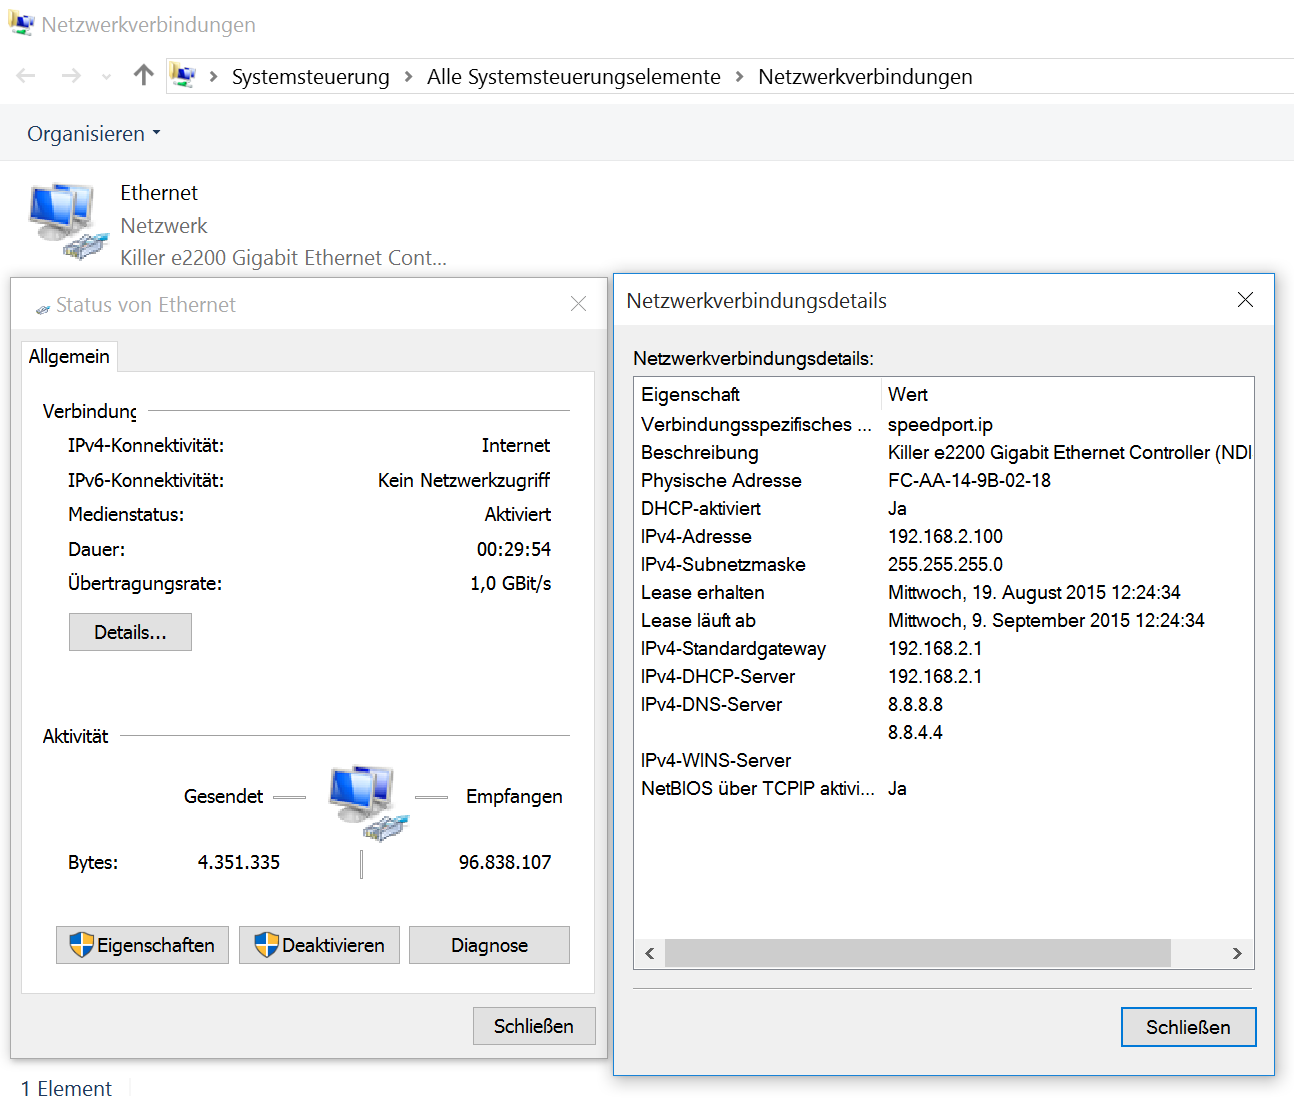1294x1103 pixels.
Task: Select the IPv4-Standardgateway row
Action: [x=943, y=648]
